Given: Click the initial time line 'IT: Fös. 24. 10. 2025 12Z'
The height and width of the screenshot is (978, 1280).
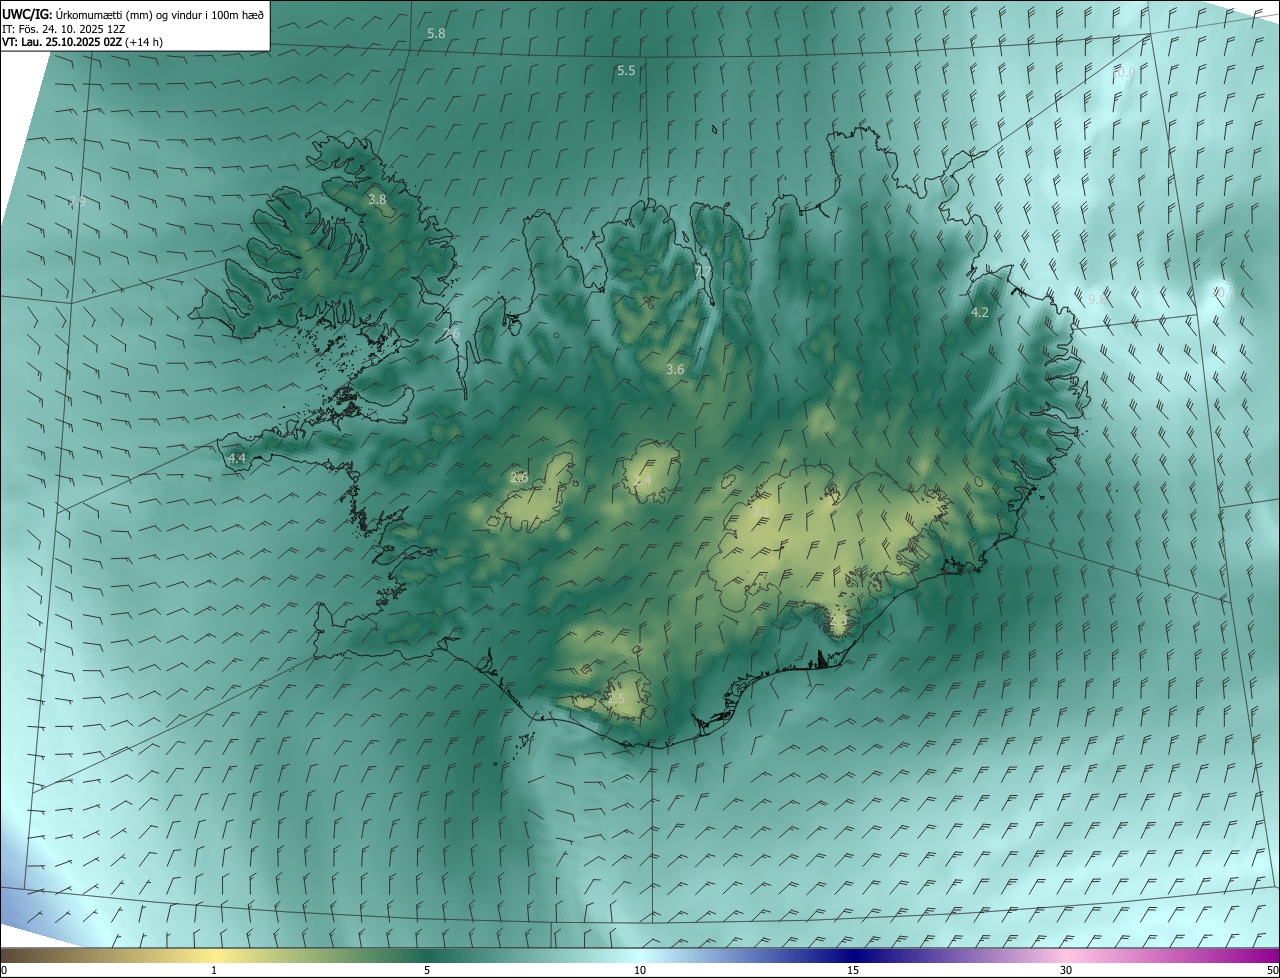Looking at the screenshot, I should point(64,28).
